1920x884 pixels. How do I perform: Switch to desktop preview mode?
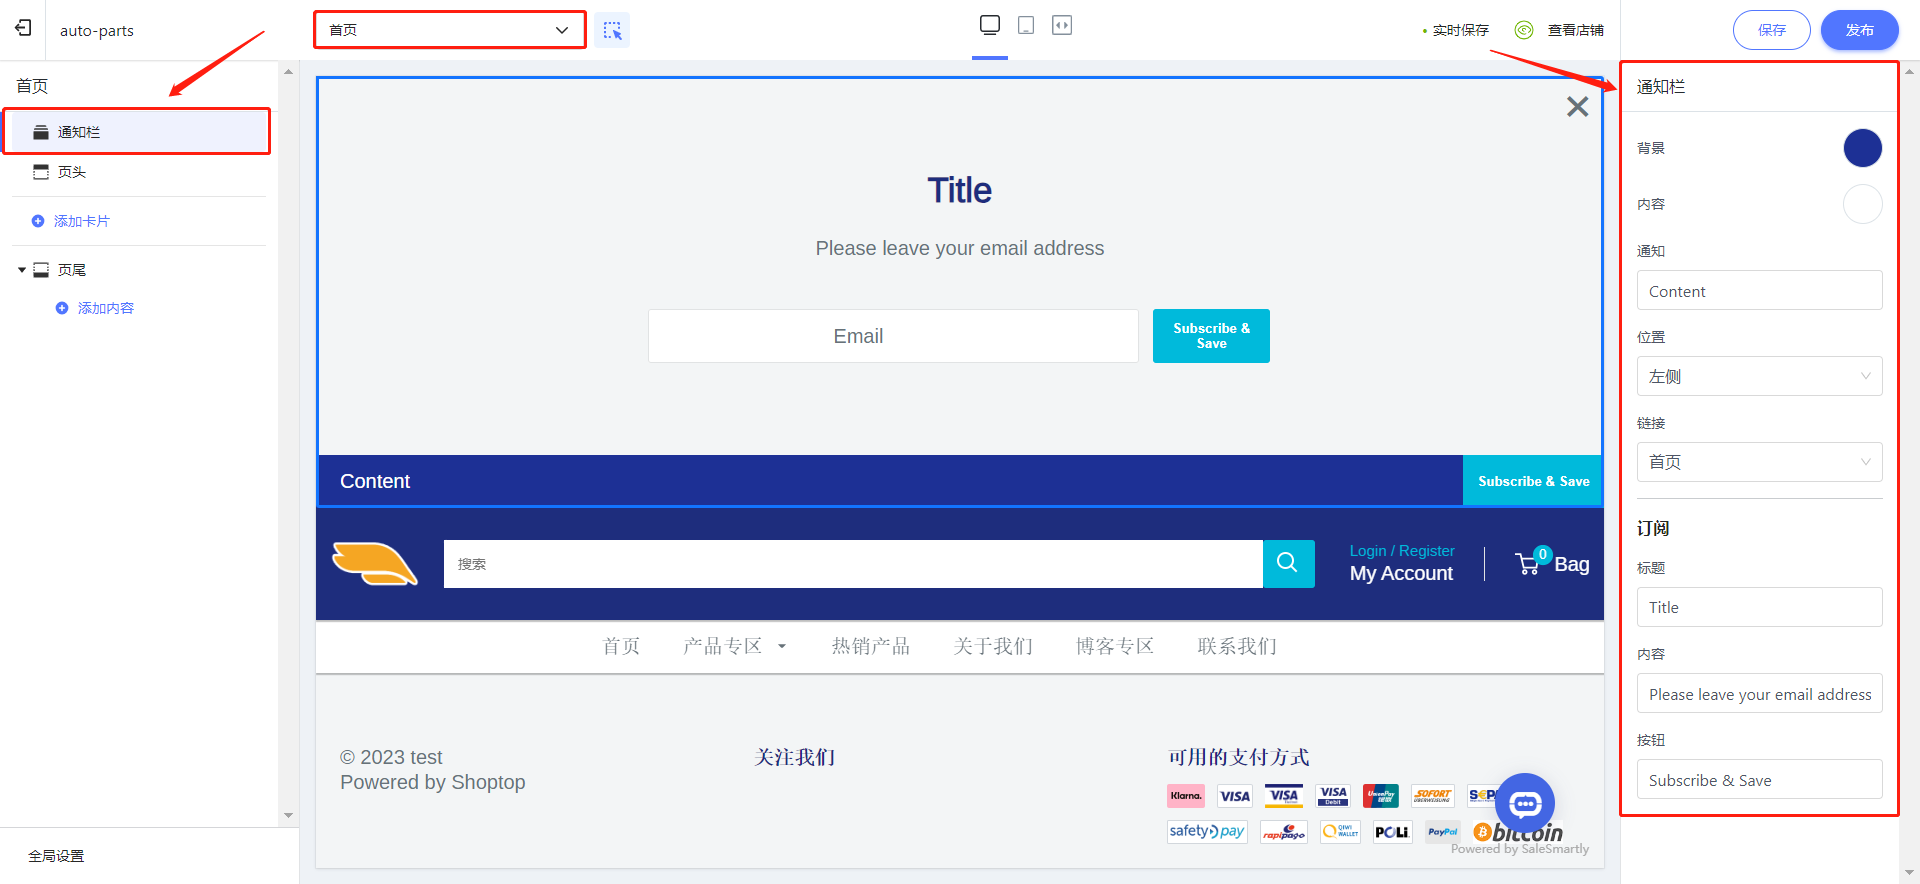click(x=989, y=25)
